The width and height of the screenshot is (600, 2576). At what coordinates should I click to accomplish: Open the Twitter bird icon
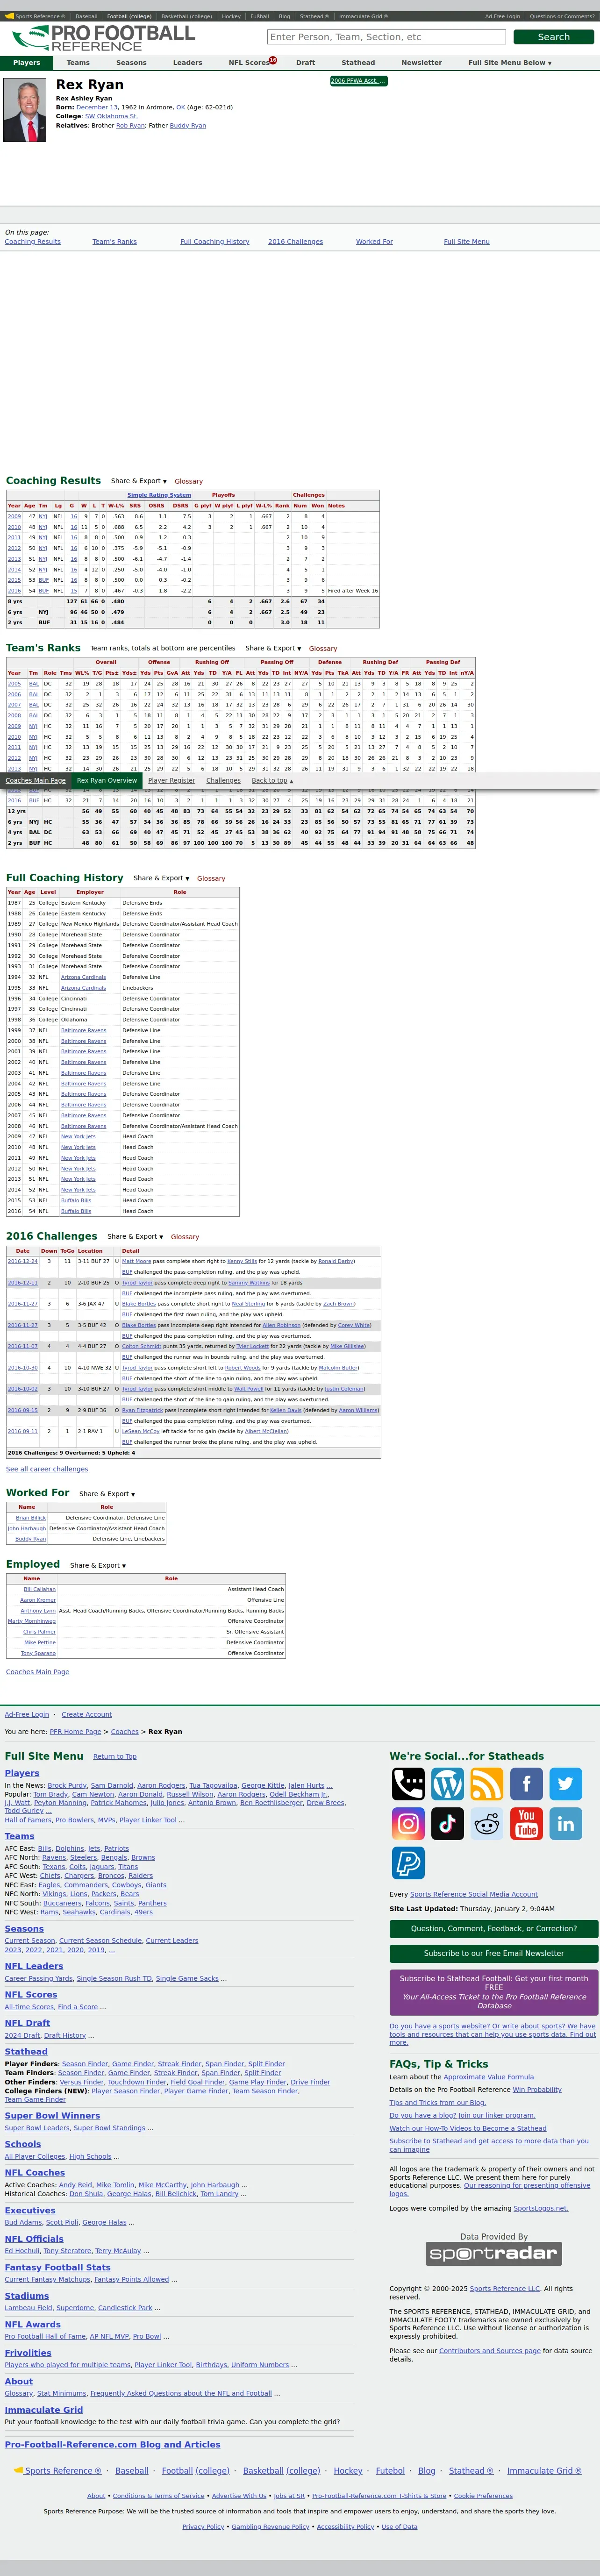566,1784
